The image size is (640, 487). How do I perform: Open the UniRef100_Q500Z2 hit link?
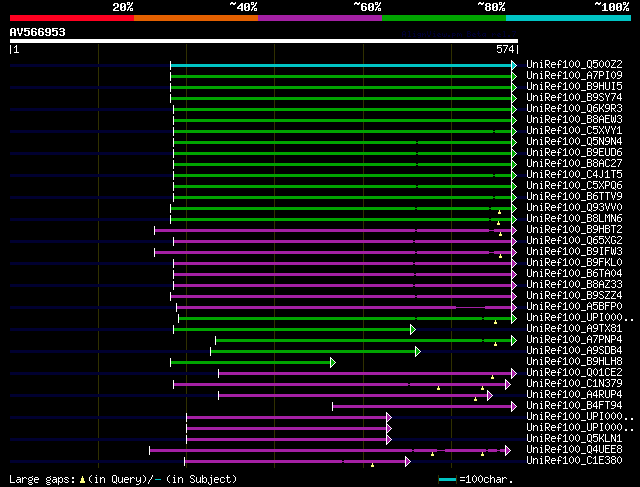click(574, 65)
